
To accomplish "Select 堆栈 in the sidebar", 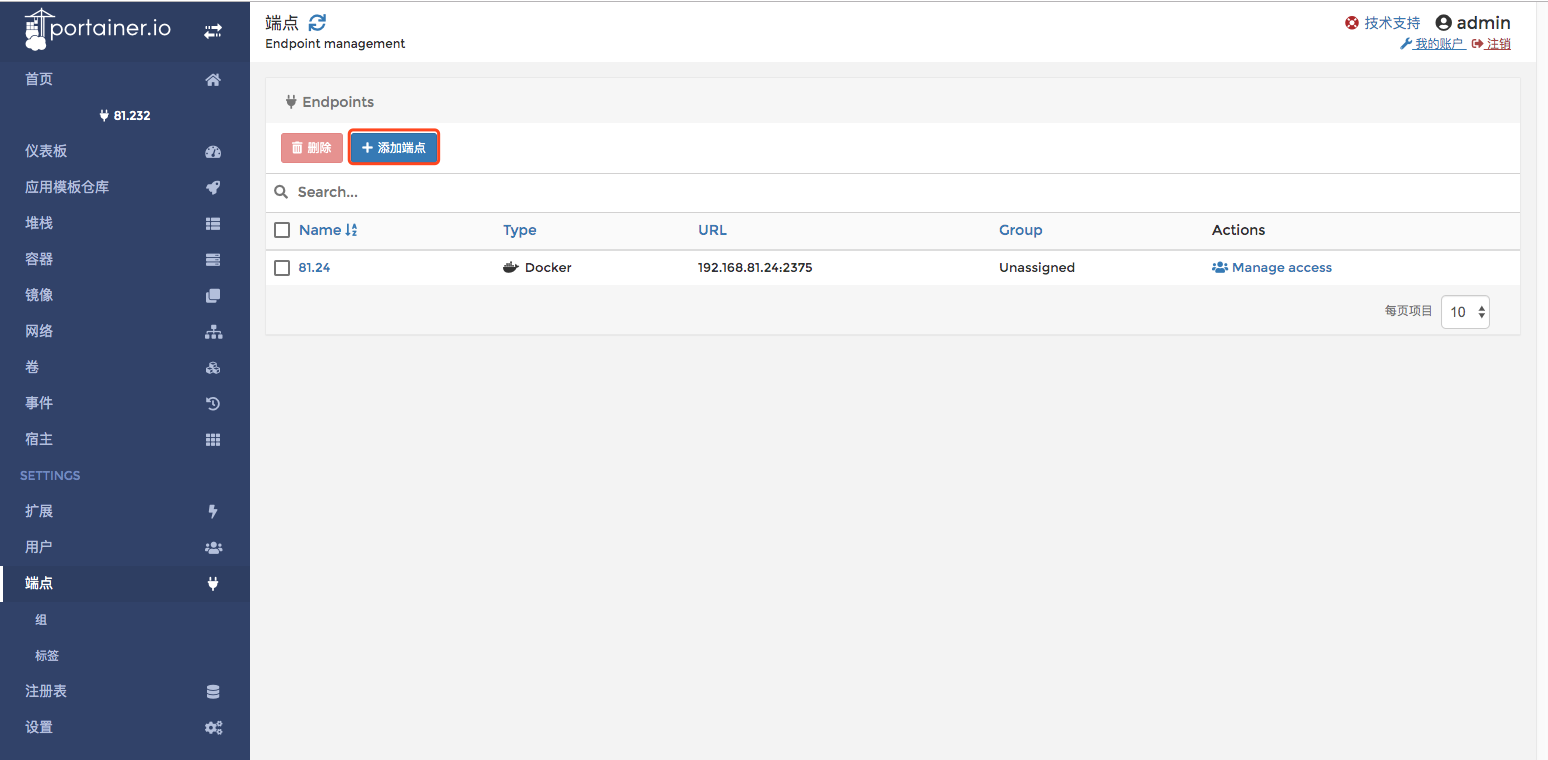I will (125, 224).
